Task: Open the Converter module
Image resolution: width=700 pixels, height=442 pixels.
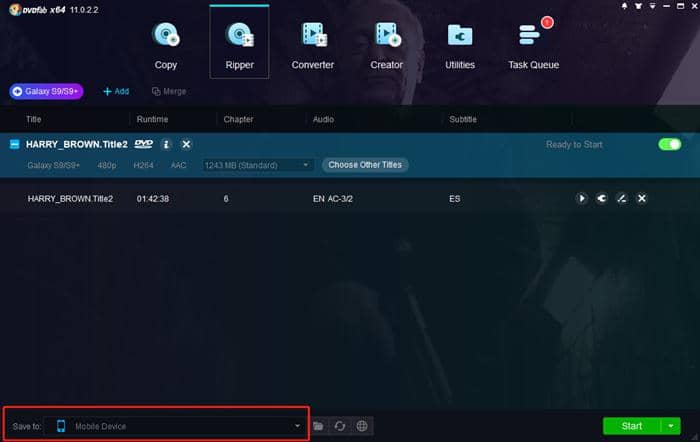Action: (312, 46)
